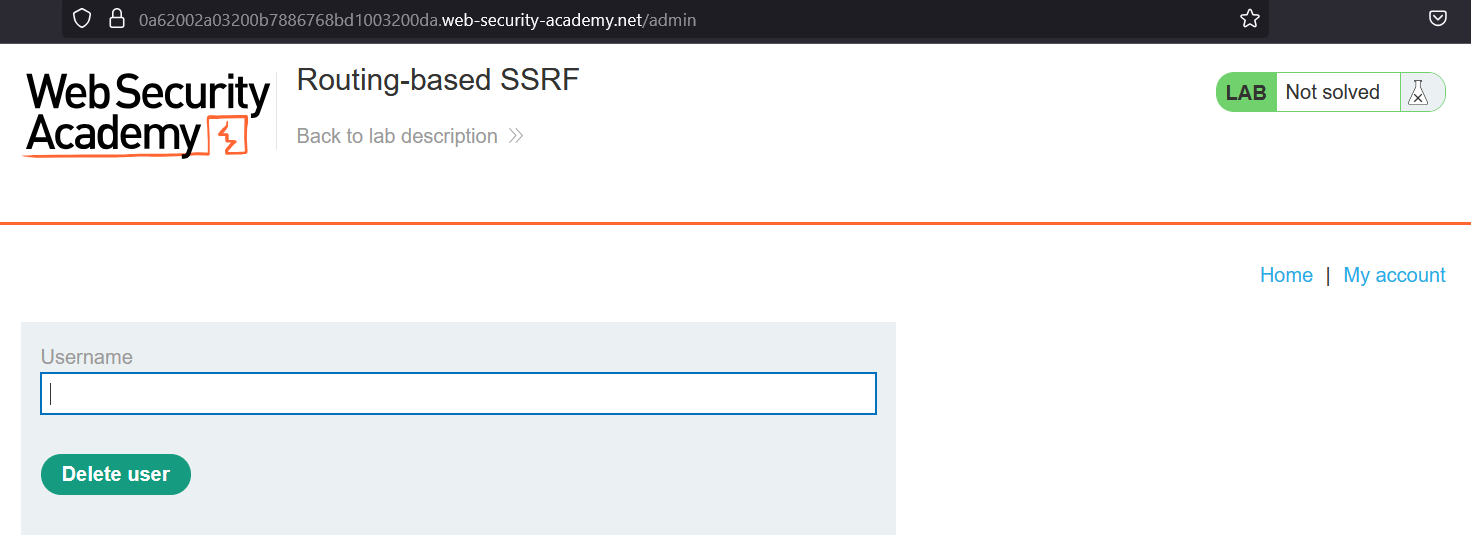Image resolution: width=1471 pixels, height=539 pixels.
Task: Click the Username field label
Action: tap(86, 357)
